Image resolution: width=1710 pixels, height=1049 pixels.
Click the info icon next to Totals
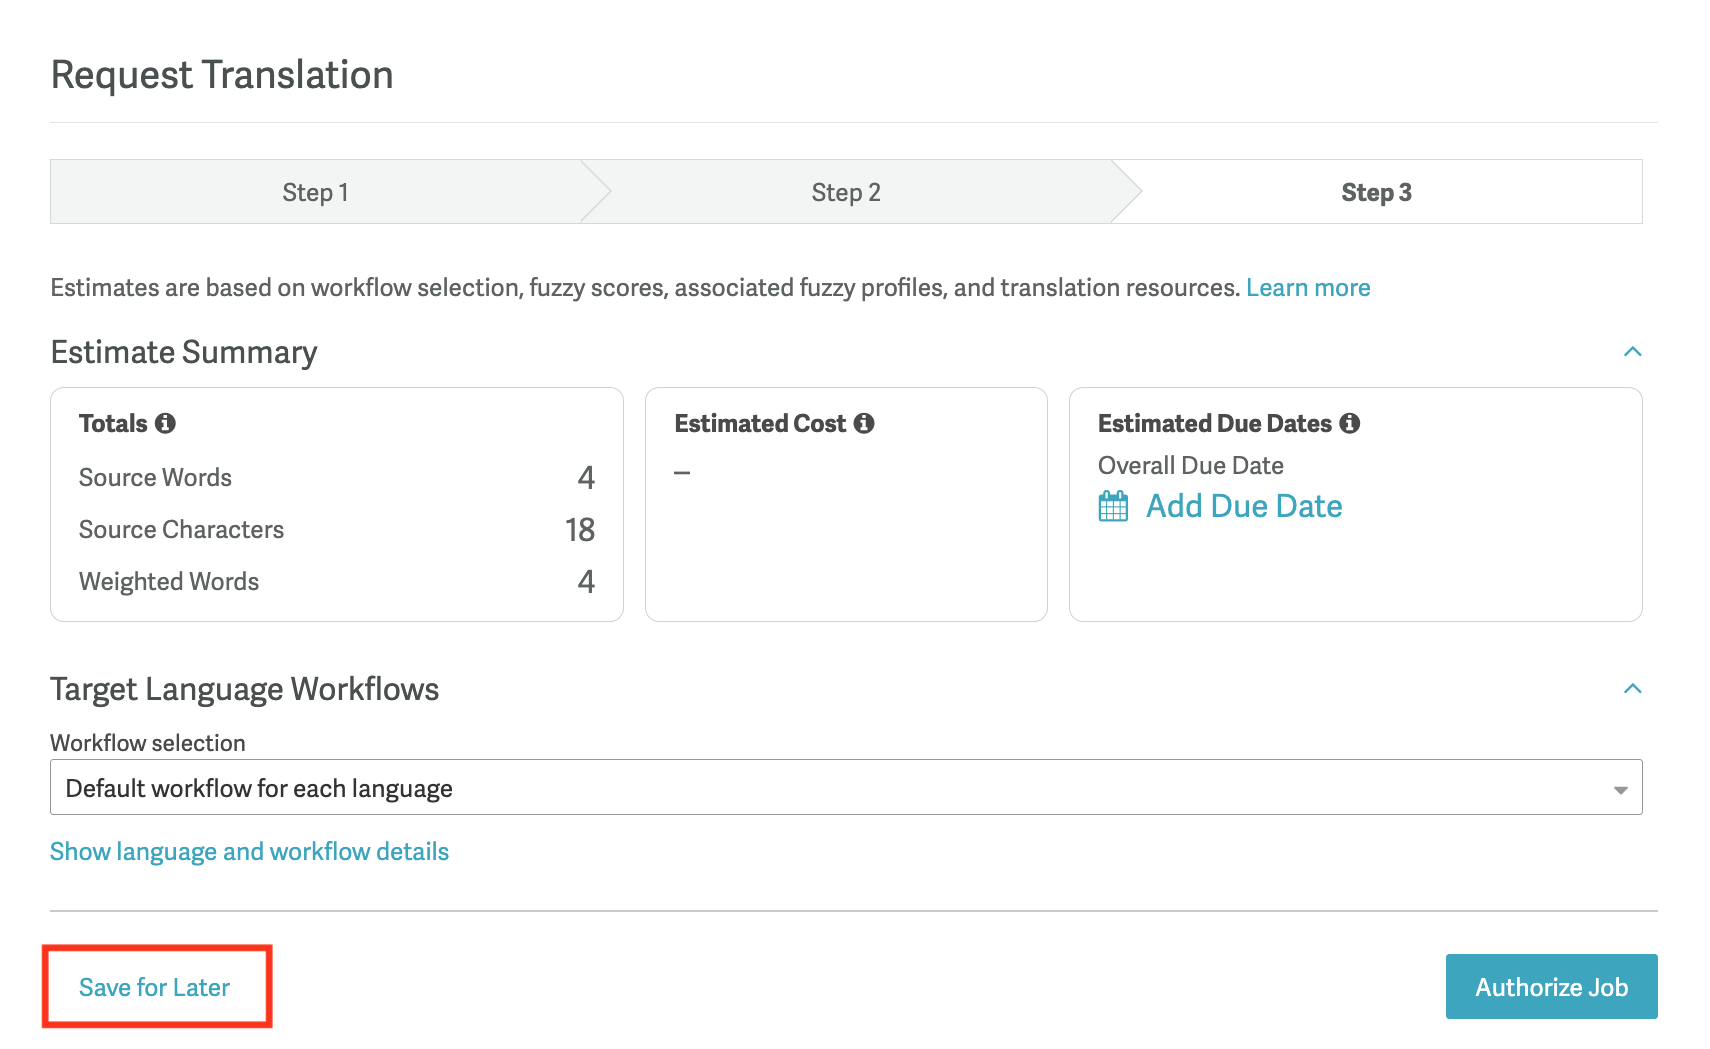[166, 423]
